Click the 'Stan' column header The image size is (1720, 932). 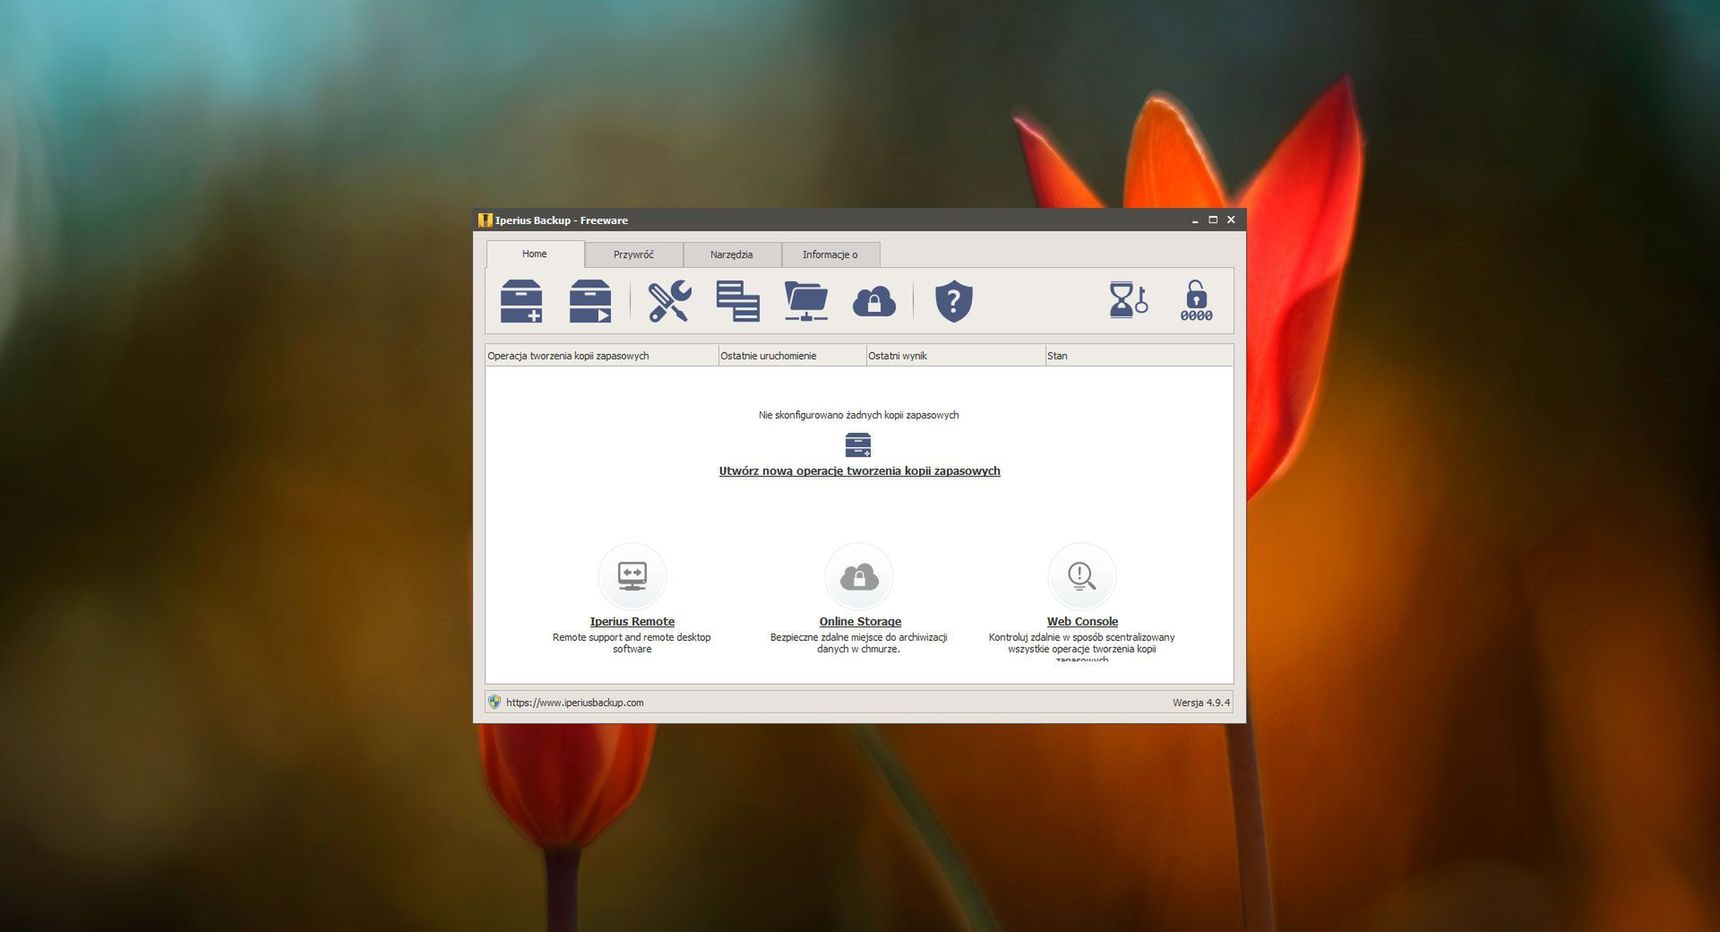(x=1139, y=356)
